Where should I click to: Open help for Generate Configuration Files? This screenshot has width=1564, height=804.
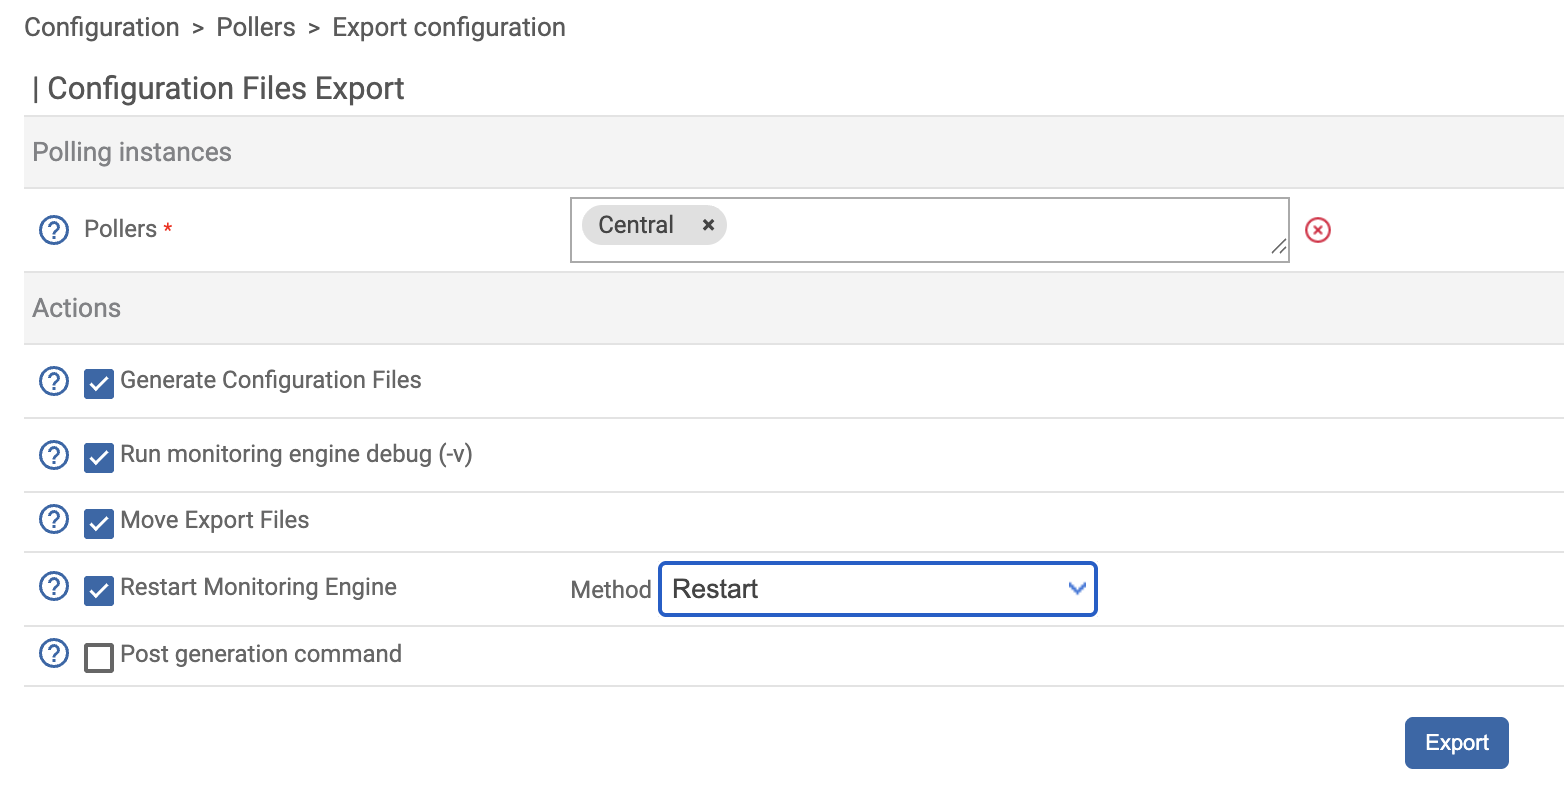53,381
